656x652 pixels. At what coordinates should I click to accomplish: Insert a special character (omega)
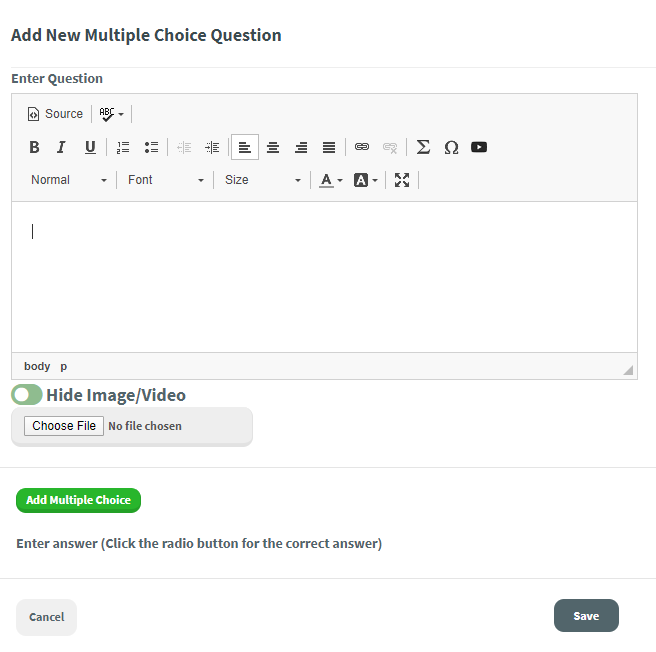point(451,147)
